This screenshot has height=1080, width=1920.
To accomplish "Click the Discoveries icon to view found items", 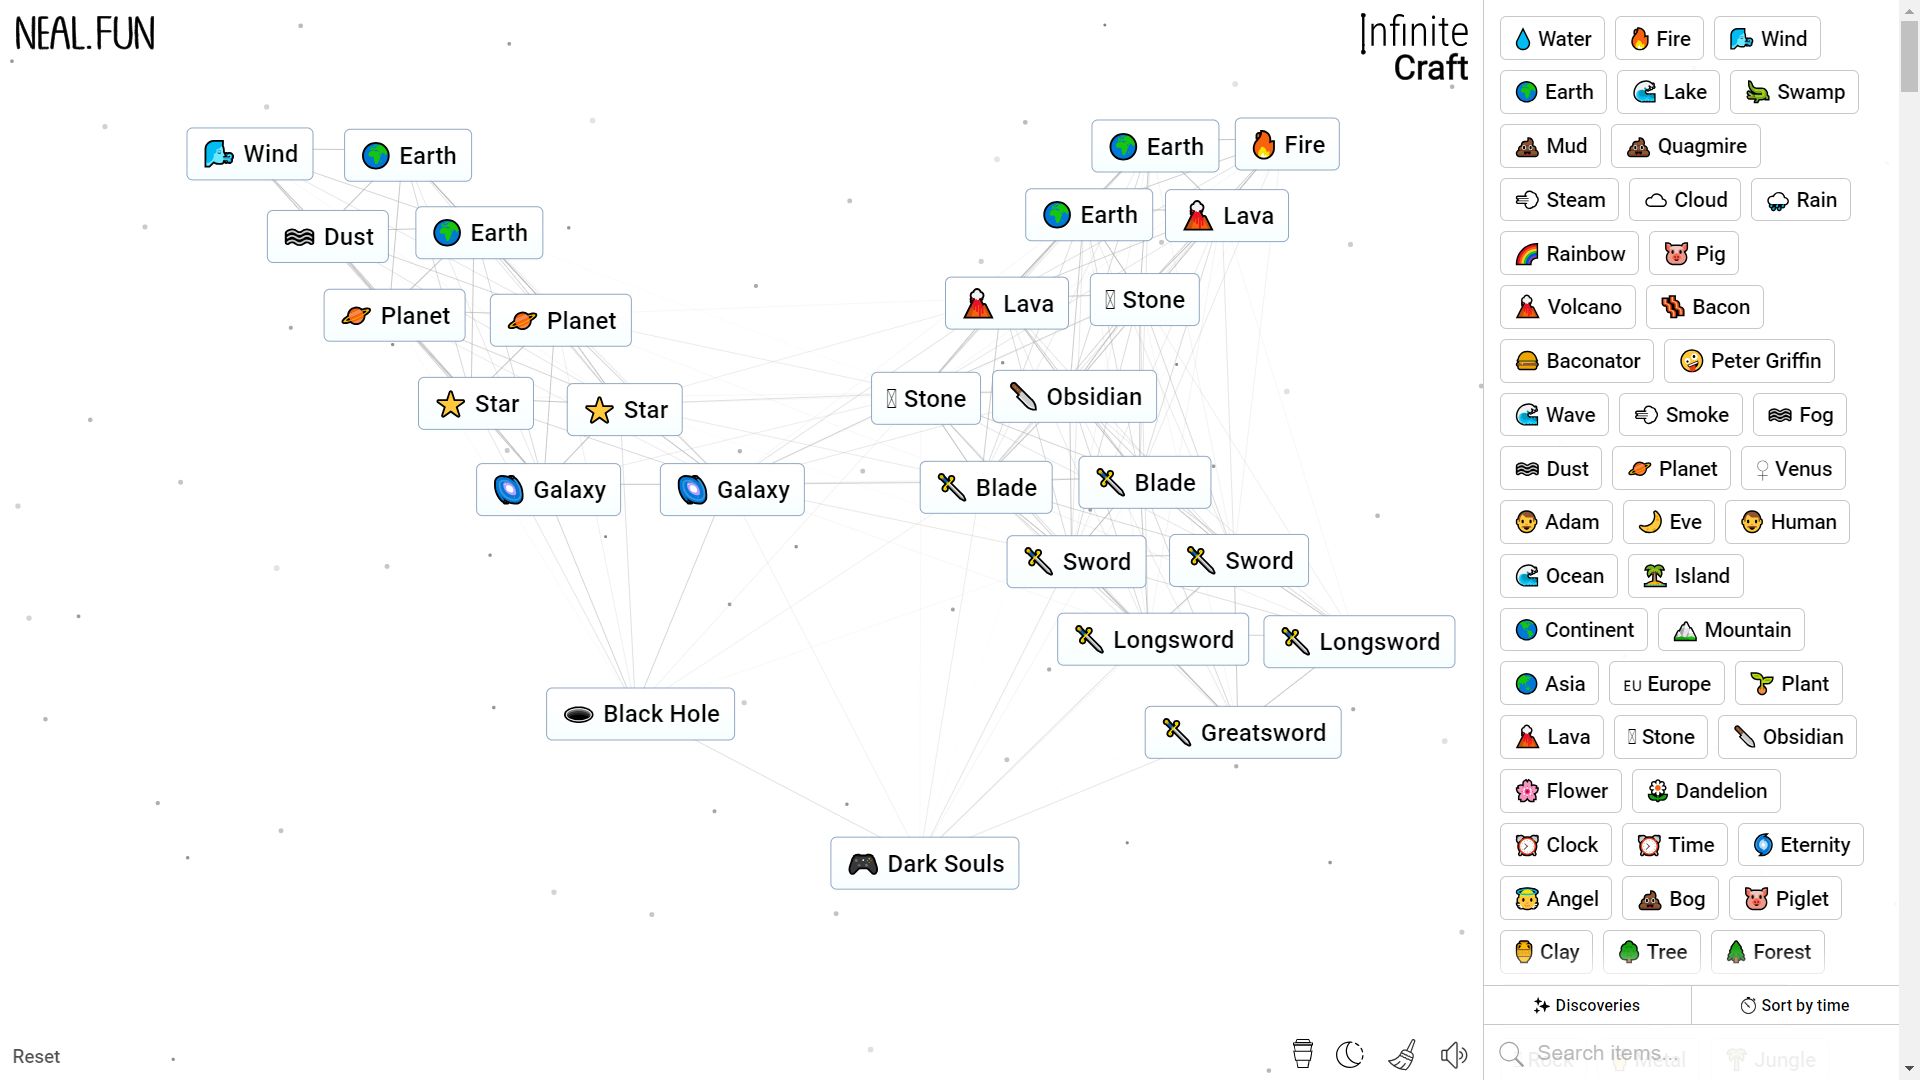I will 1588,1005.
